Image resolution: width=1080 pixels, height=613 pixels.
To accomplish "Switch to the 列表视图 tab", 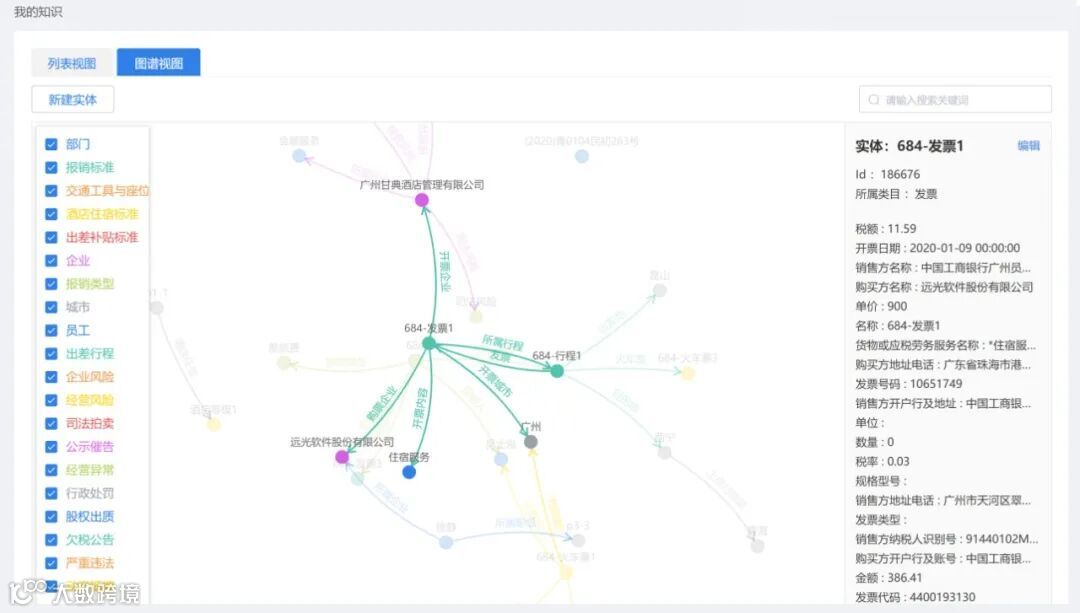I will point(72,63).
